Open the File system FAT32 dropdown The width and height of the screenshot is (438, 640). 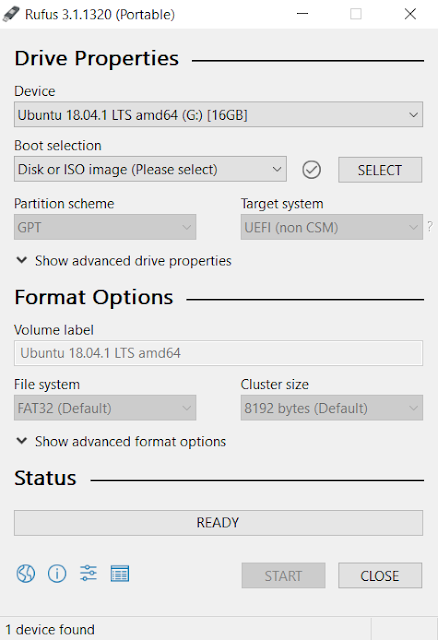[x=105, y=408]
